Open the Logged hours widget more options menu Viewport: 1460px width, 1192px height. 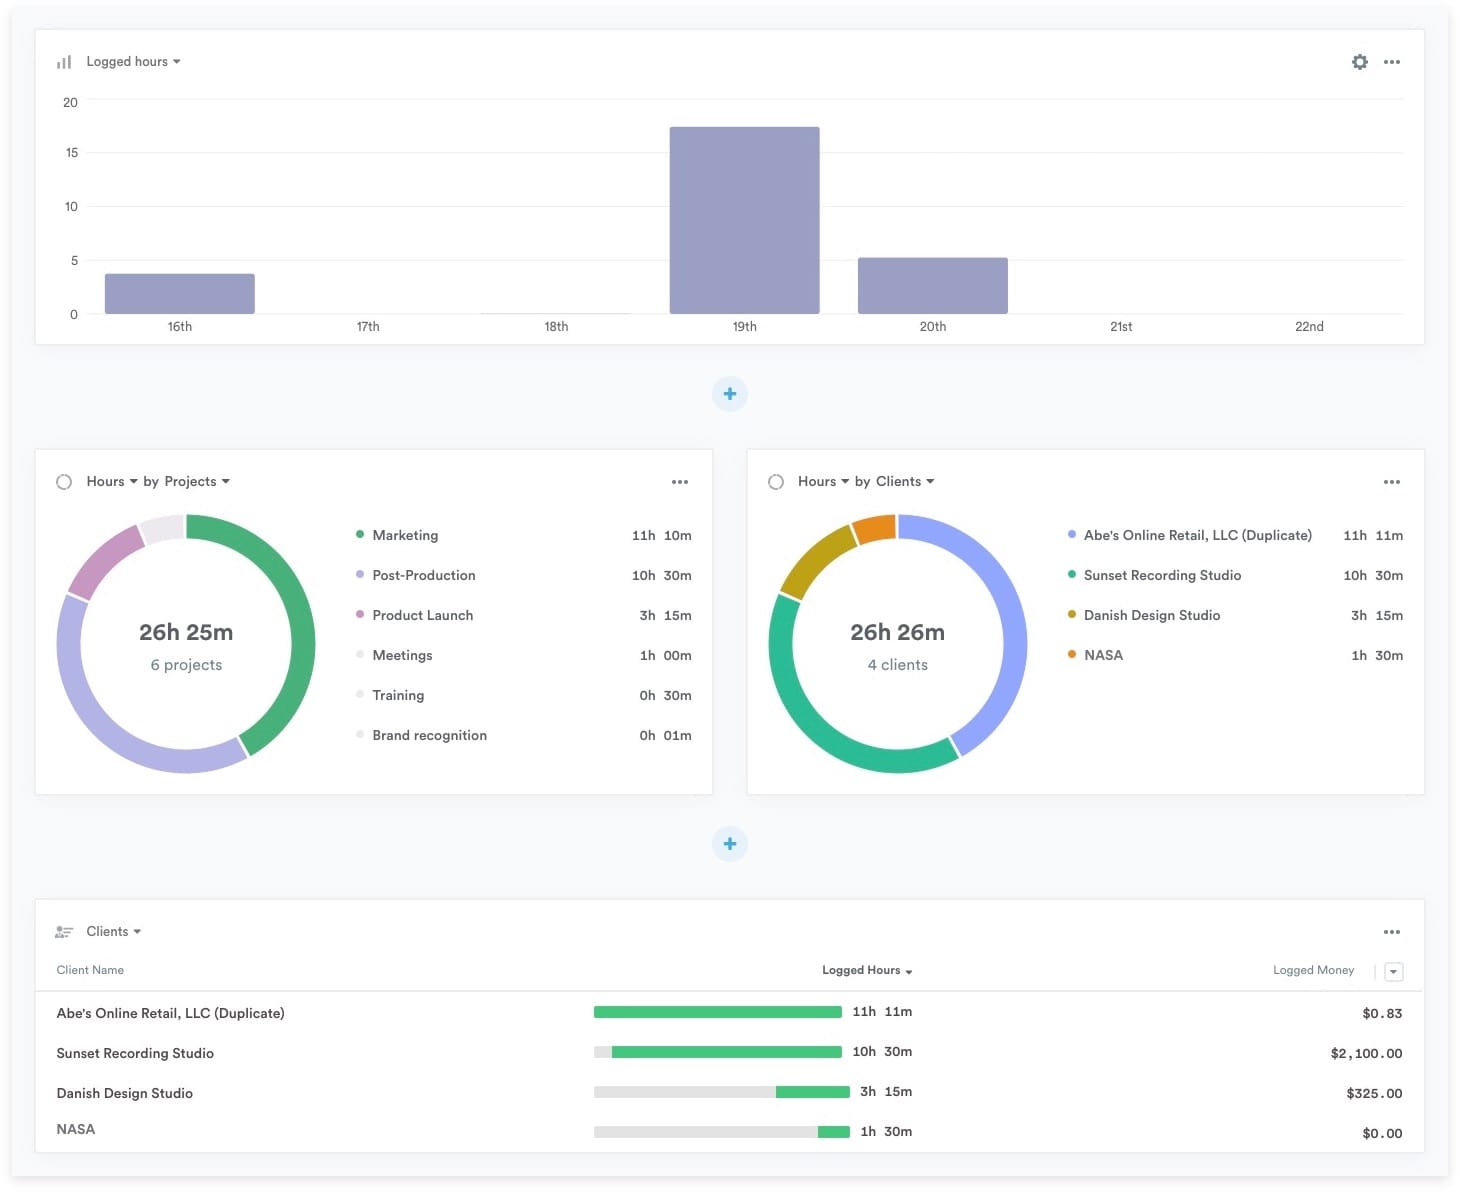point(1391,62)
